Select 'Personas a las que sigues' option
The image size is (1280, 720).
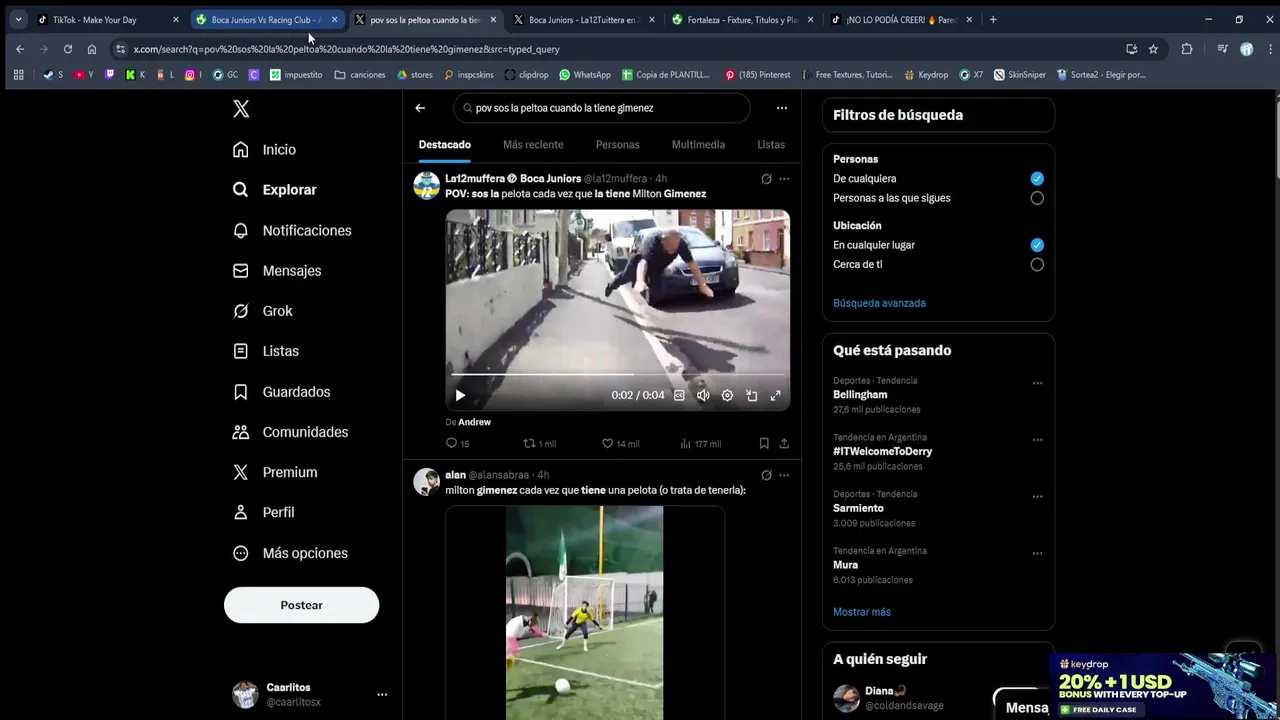click(1037, 198)
